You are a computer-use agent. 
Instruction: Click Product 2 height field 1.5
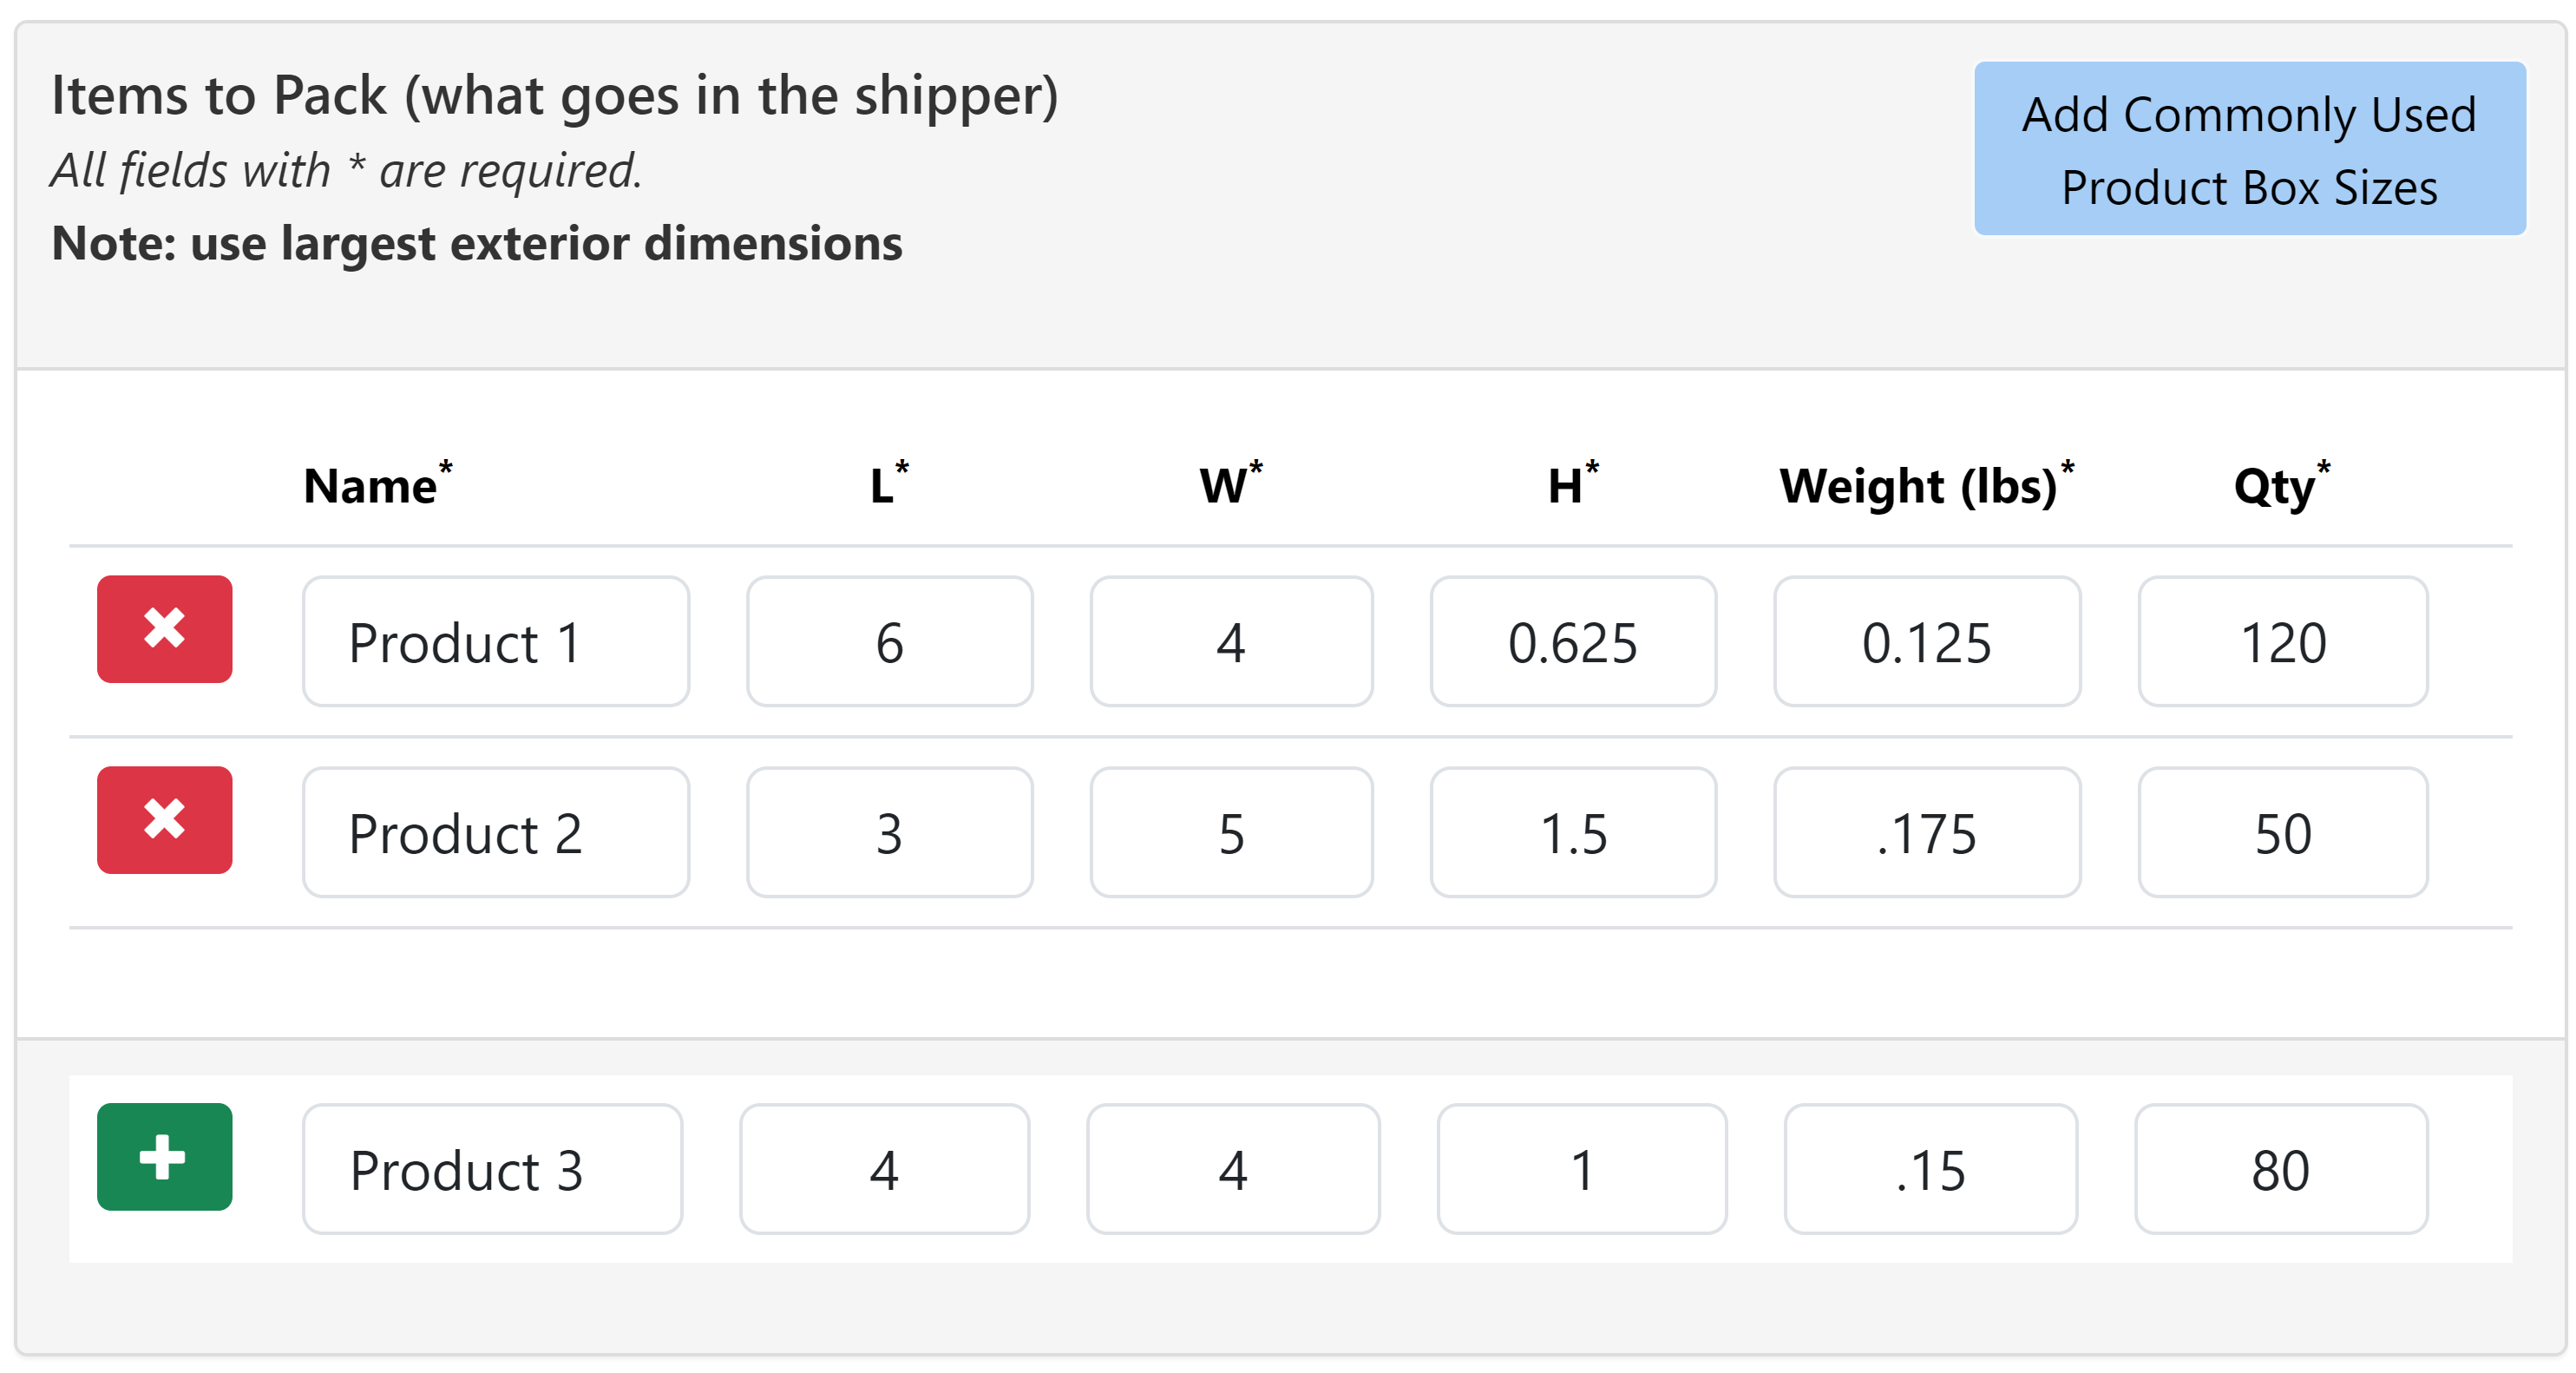coord(1573,832)
